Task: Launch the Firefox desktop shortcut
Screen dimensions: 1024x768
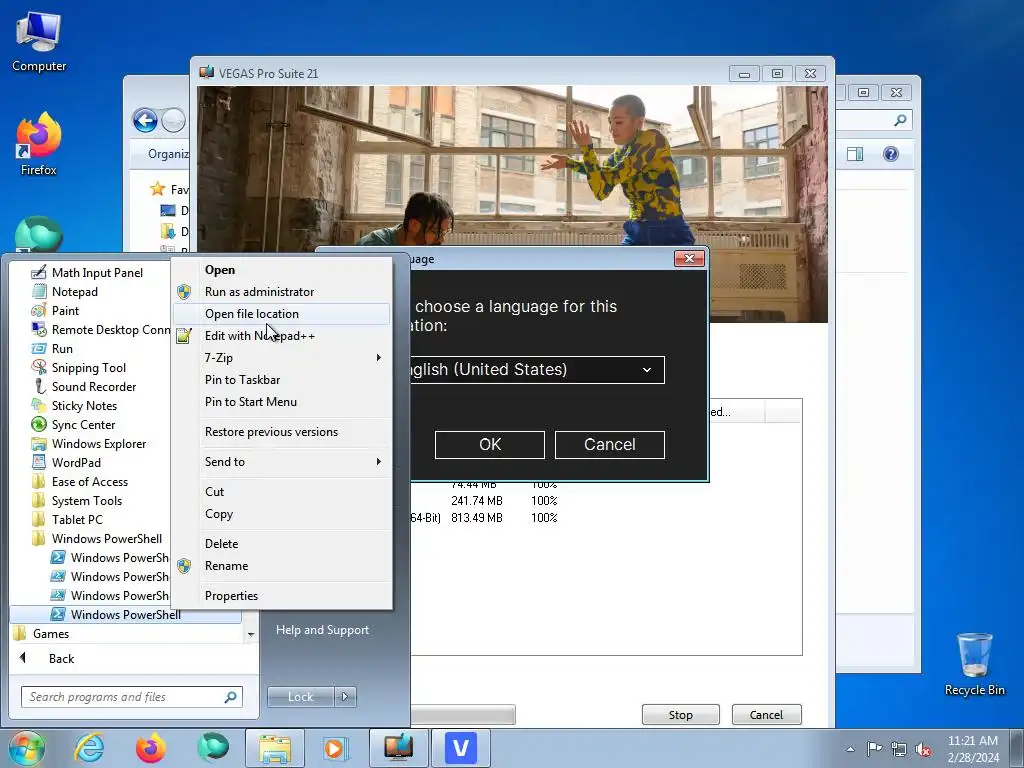Action: [x=39, y=144]
